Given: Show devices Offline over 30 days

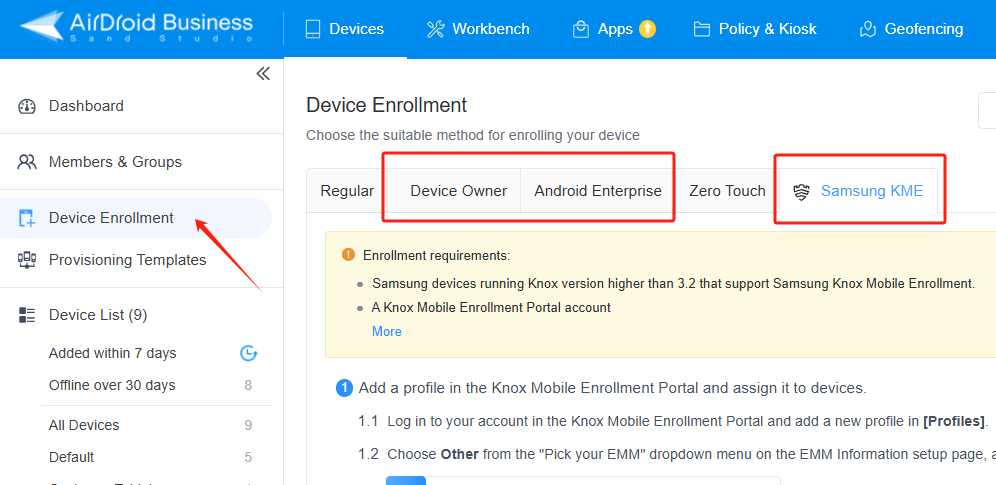Looking at the screenshot, I should [112, 385].
